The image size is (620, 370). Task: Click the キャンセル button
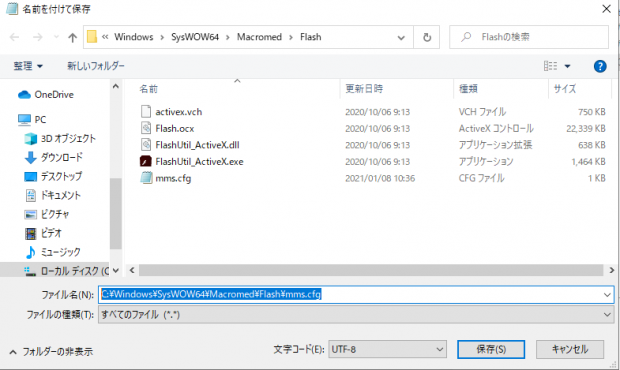pos(570,349)
